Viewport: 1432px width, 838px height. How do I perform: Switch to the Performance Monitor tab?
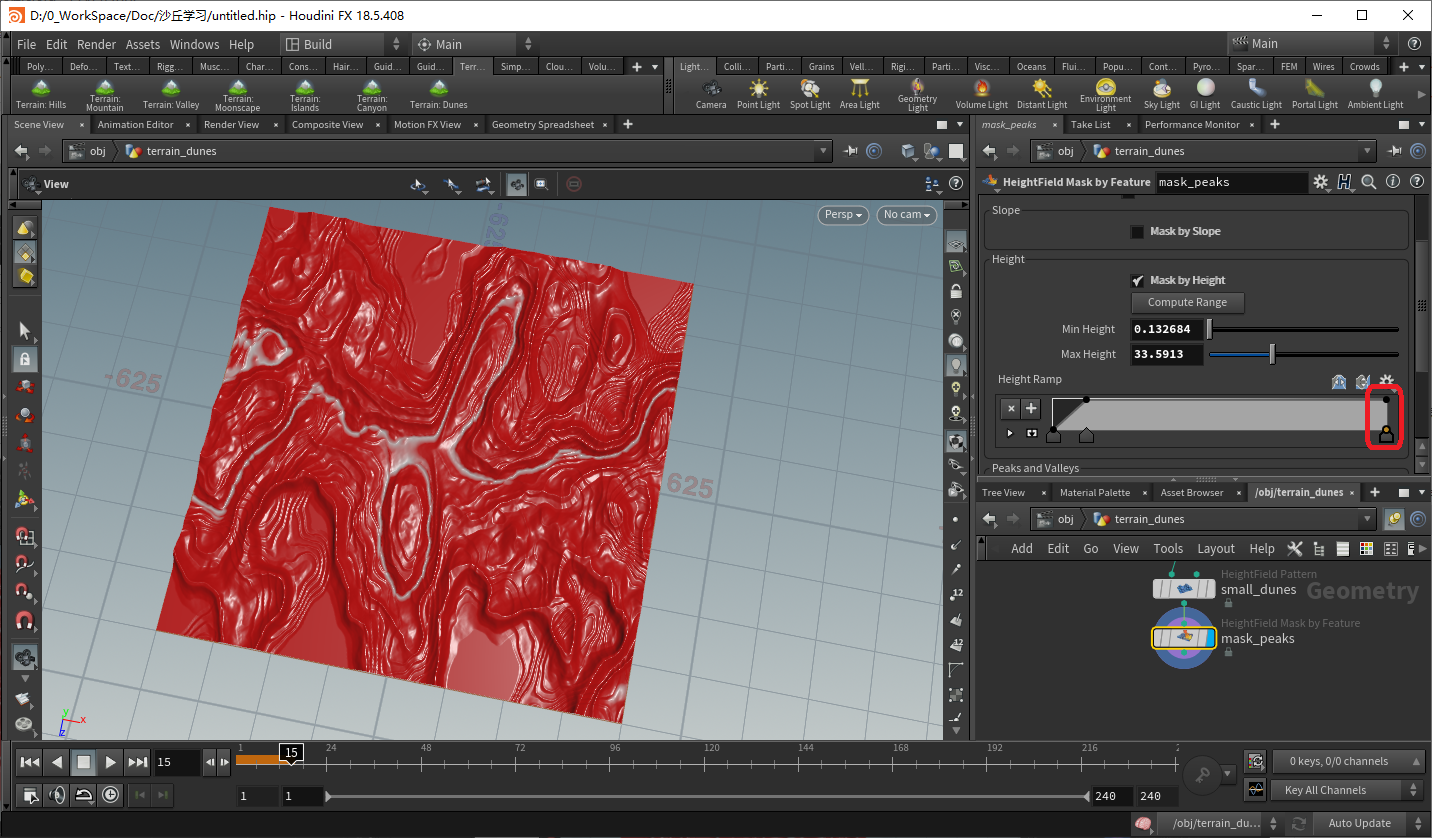1192,125
